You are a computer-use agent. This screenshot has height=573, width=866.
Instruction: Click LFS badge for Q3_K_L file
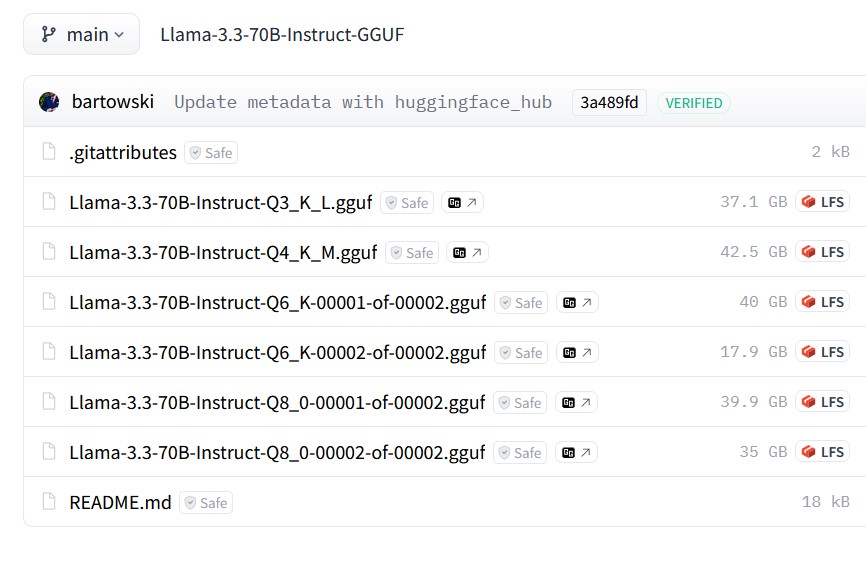pos(822,202)
